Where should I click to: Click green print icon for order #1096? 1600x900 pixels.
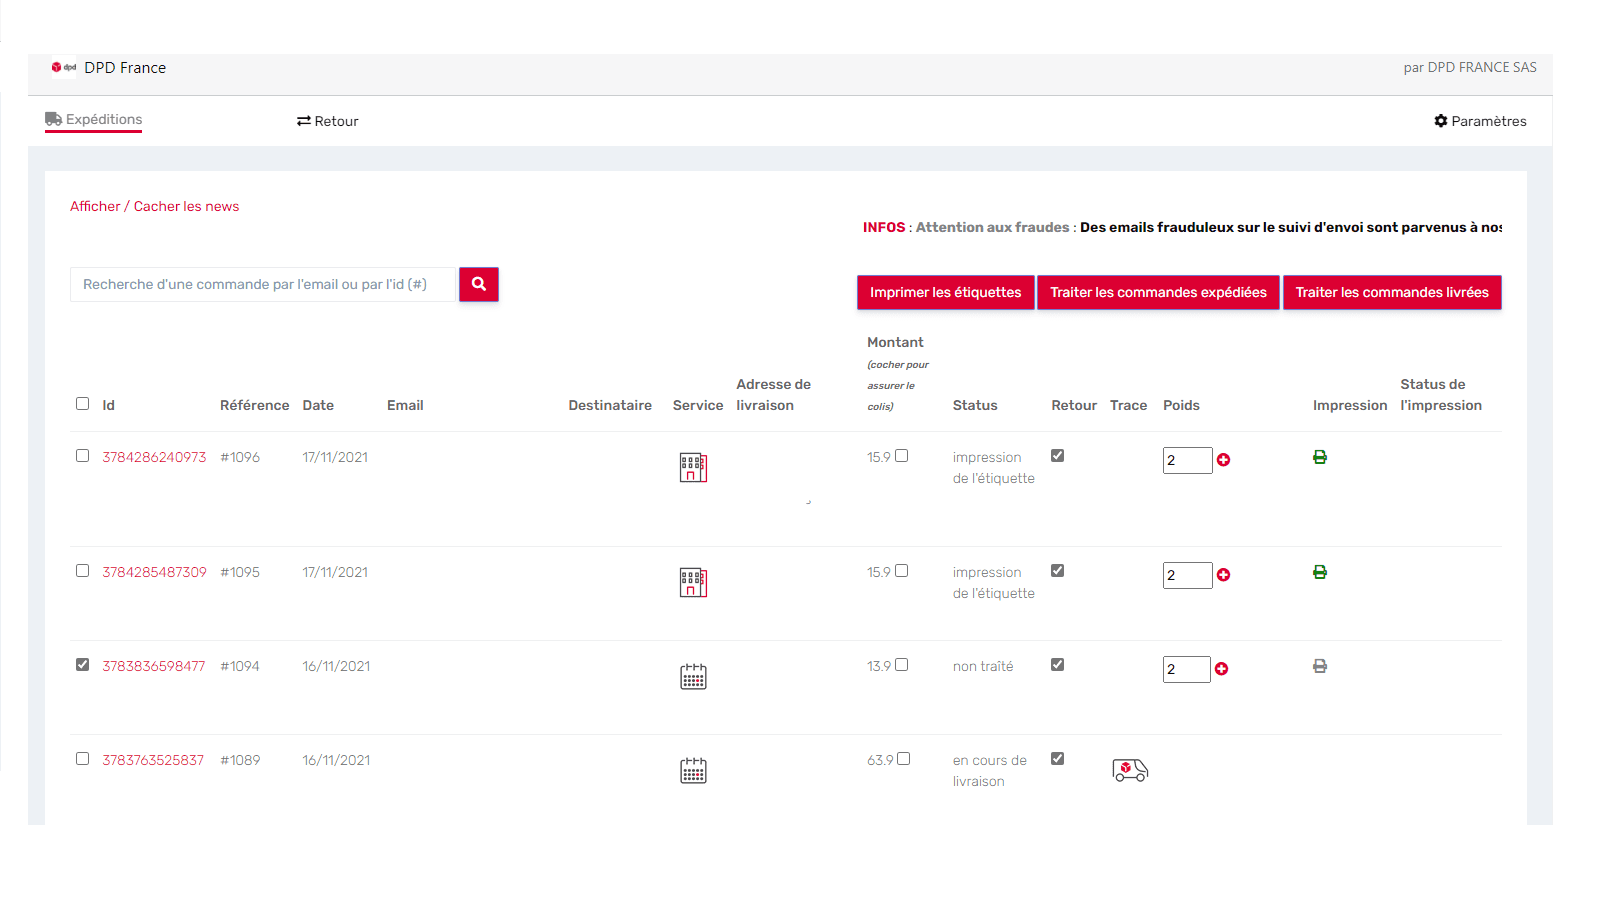pos(1320,457)
